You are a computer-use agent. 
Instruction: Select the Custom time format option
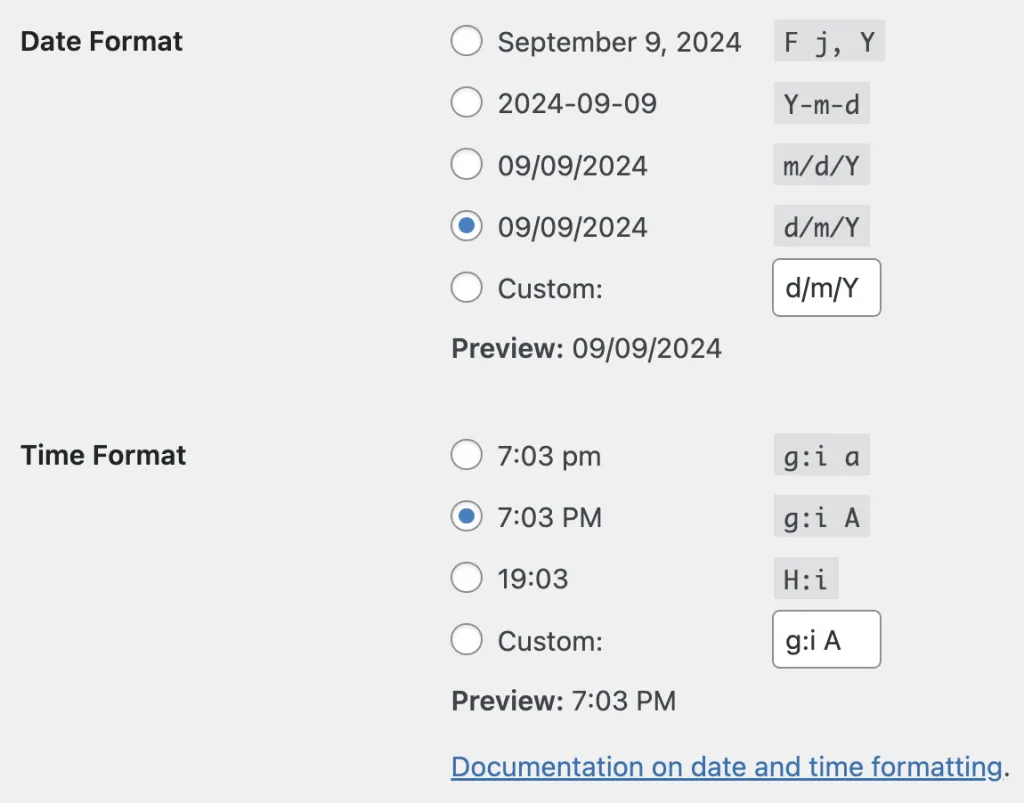(x=466, y=640)
